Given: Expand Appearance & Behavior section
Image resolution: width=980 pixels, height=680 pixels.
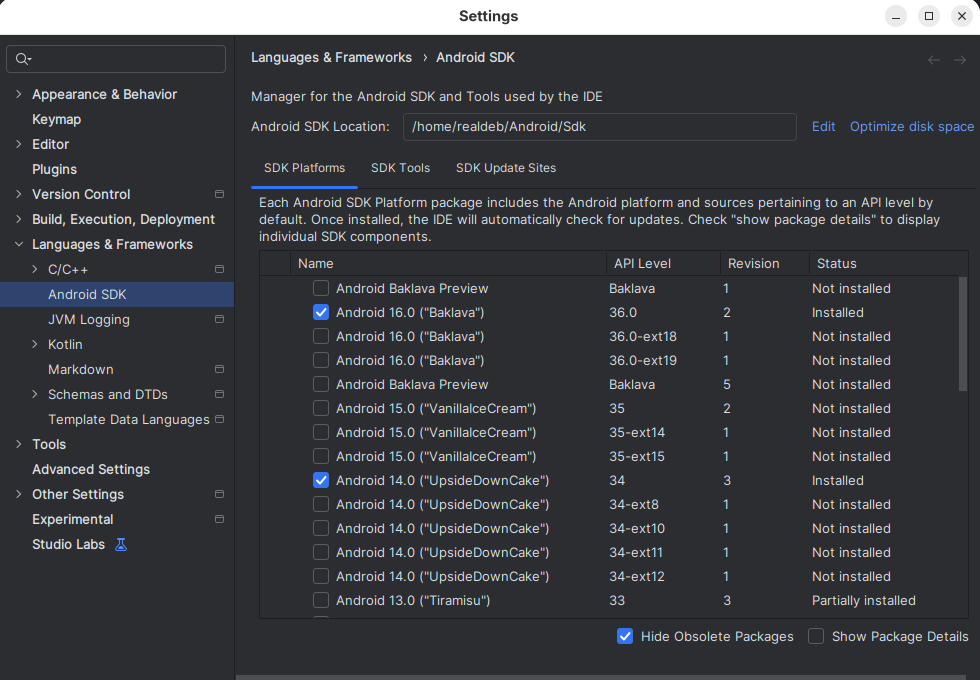Looking at the screenshot, I should 19,94.
